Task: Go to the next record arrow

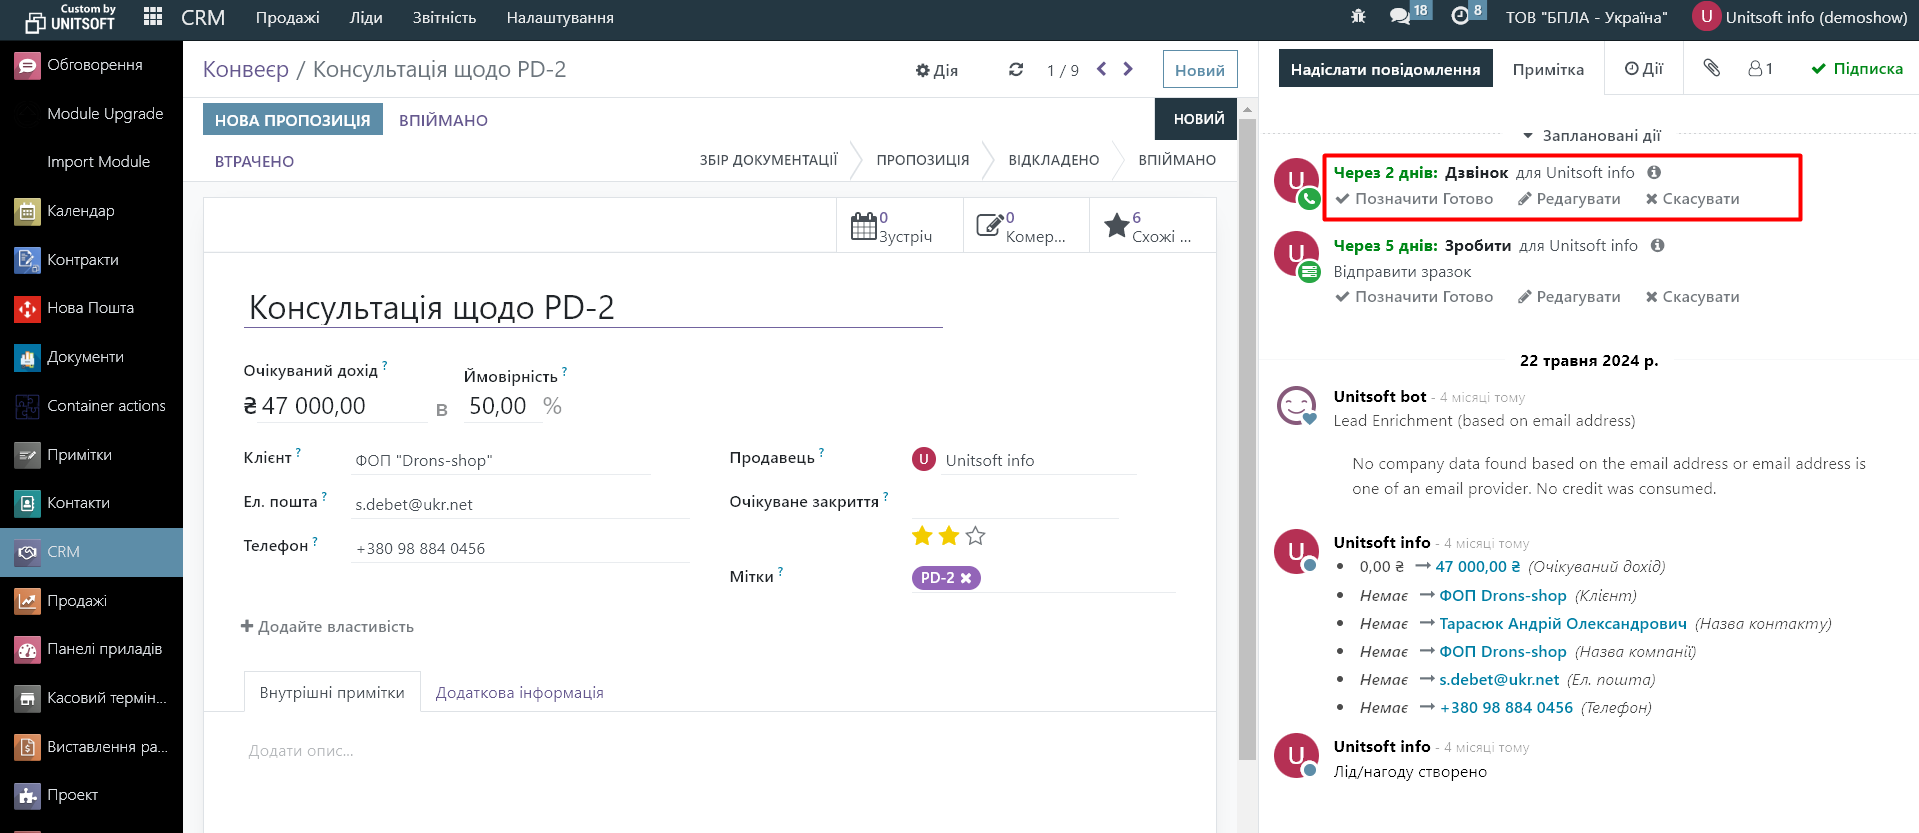Action: click(1128, 69)
